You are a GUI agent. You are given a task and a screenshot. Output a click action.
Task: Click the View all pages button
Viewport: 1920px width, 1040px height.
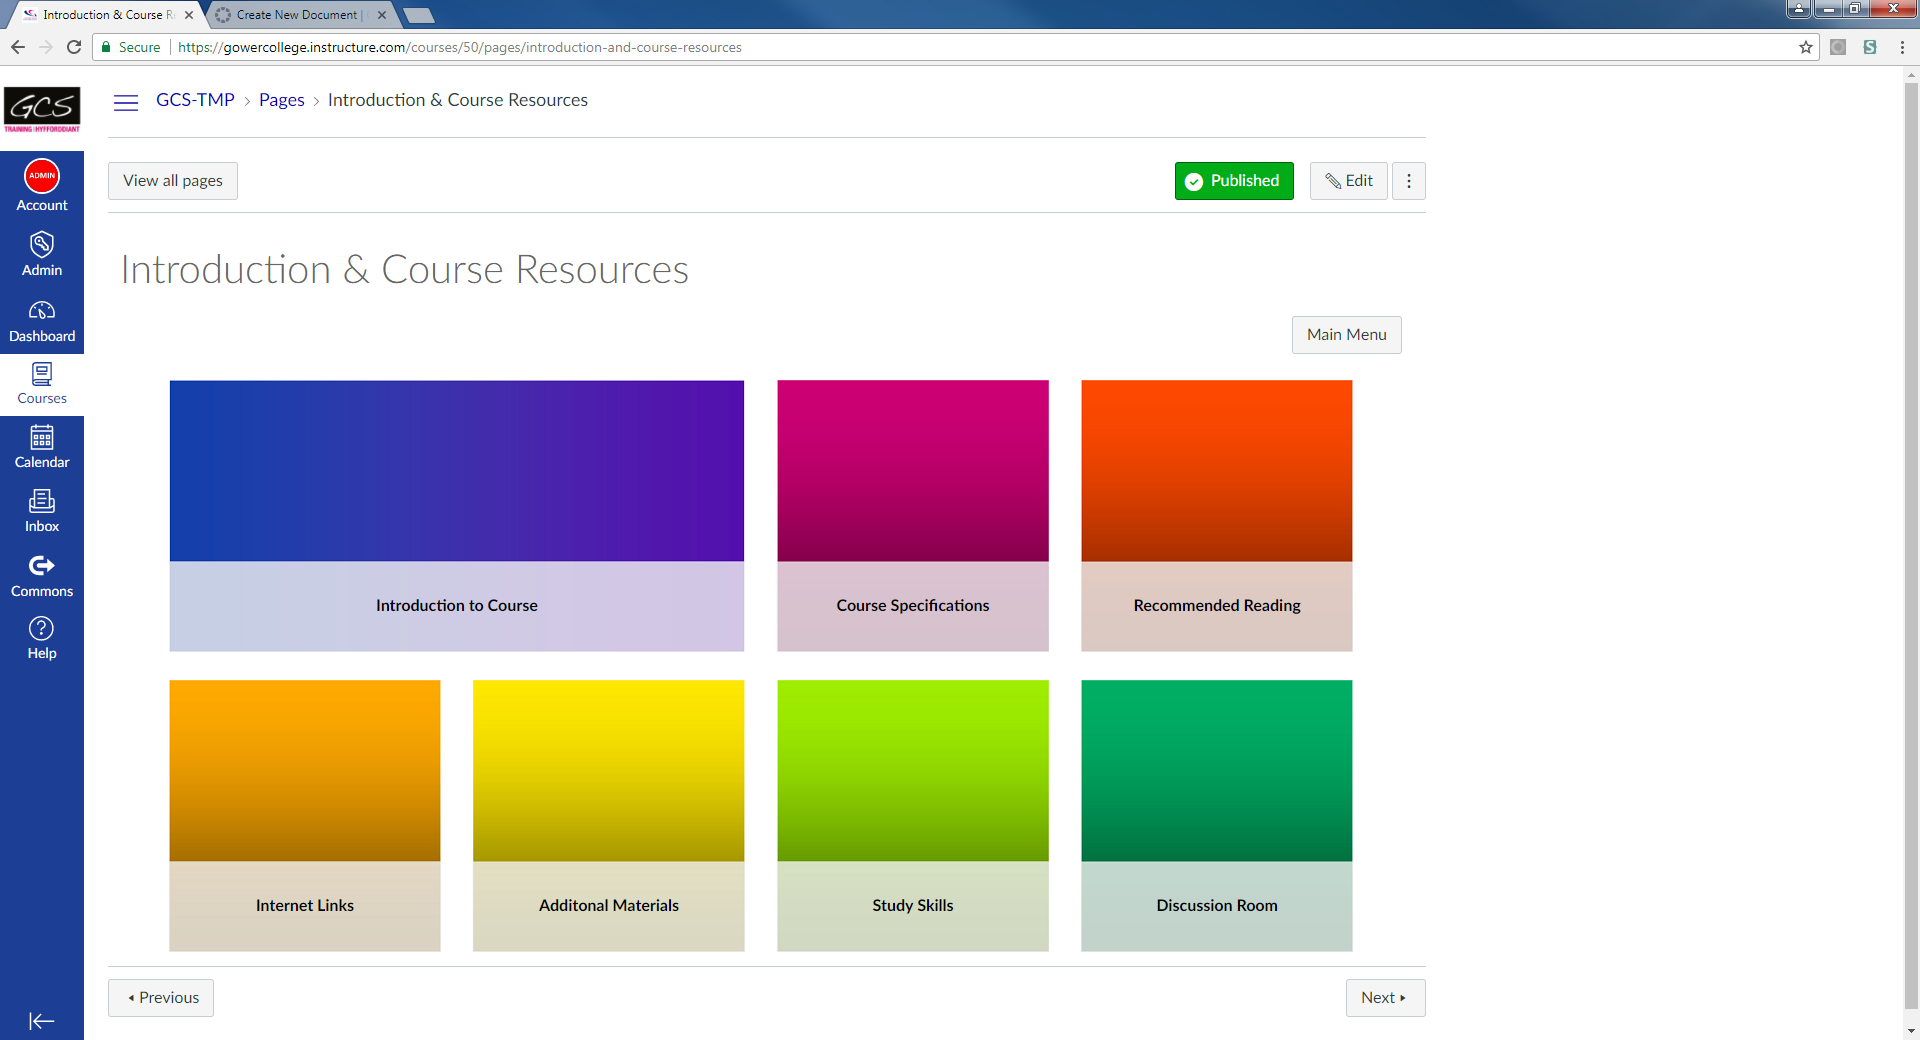click(173, 181)
